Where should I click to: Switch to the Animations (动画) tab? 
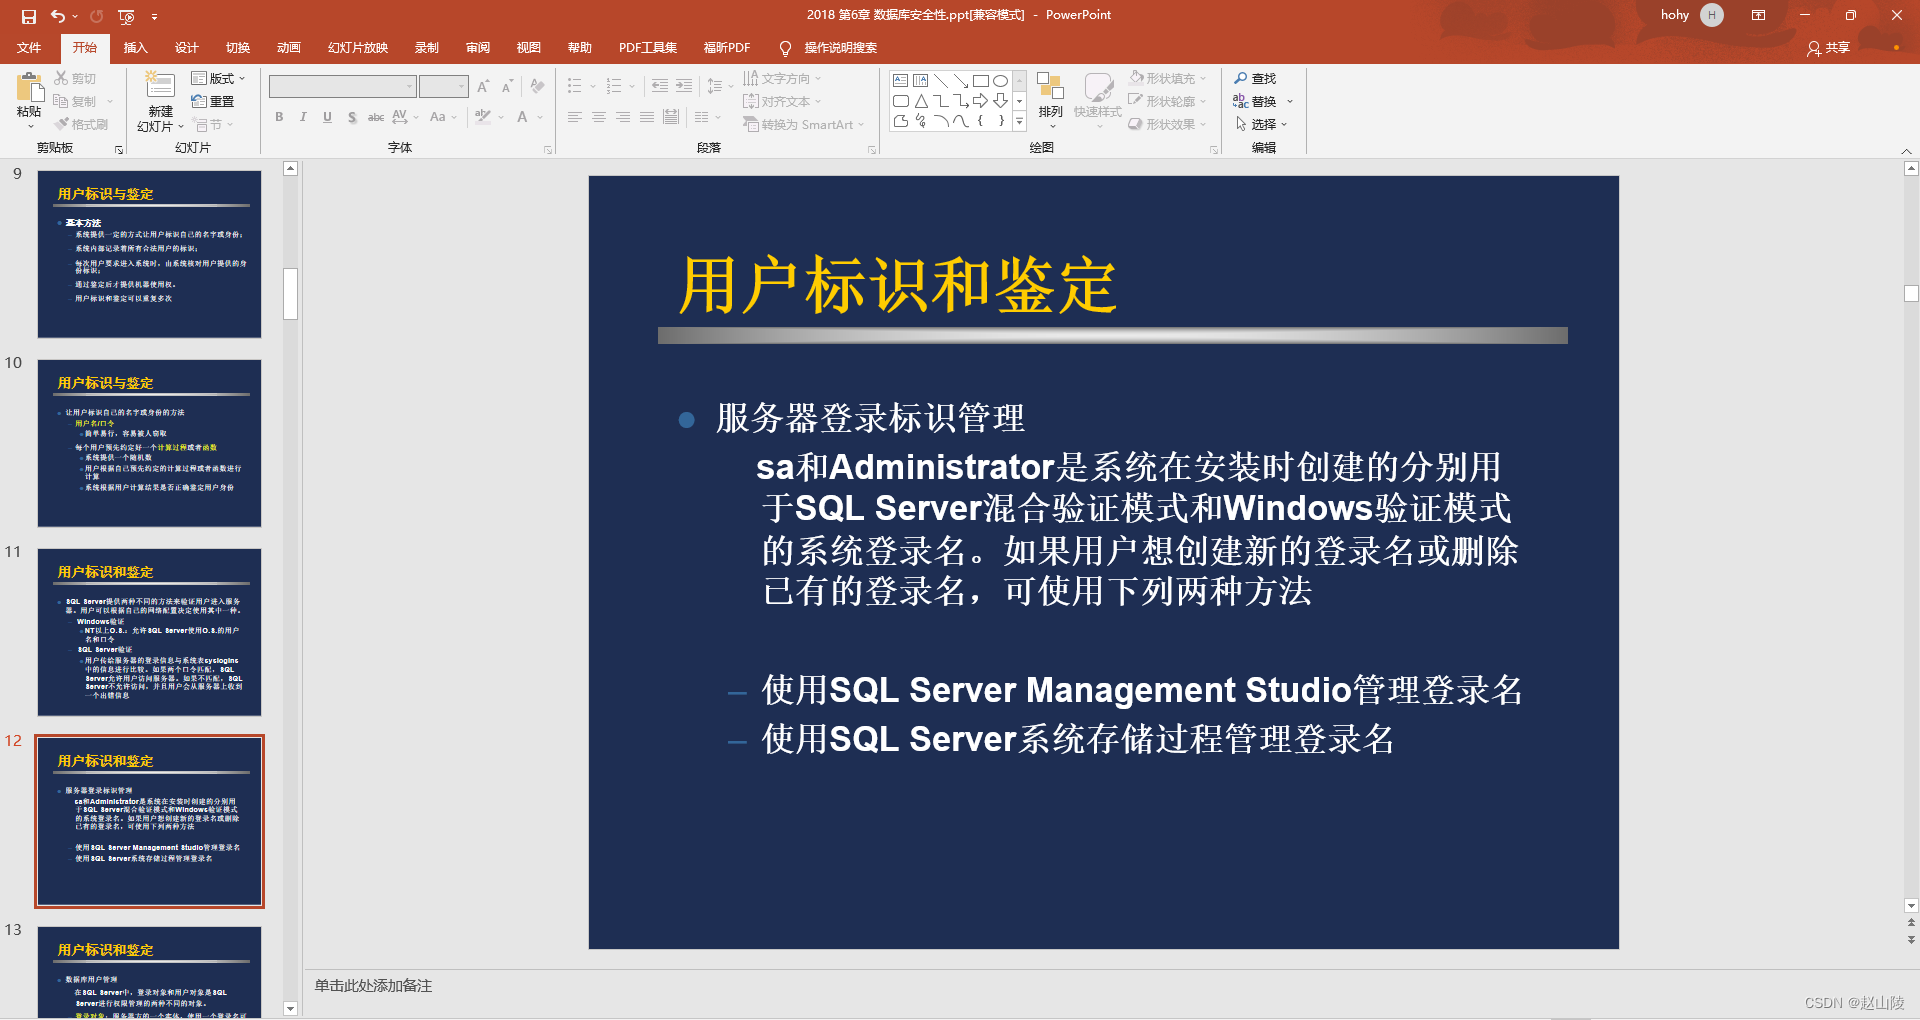(x=289, y=47)
